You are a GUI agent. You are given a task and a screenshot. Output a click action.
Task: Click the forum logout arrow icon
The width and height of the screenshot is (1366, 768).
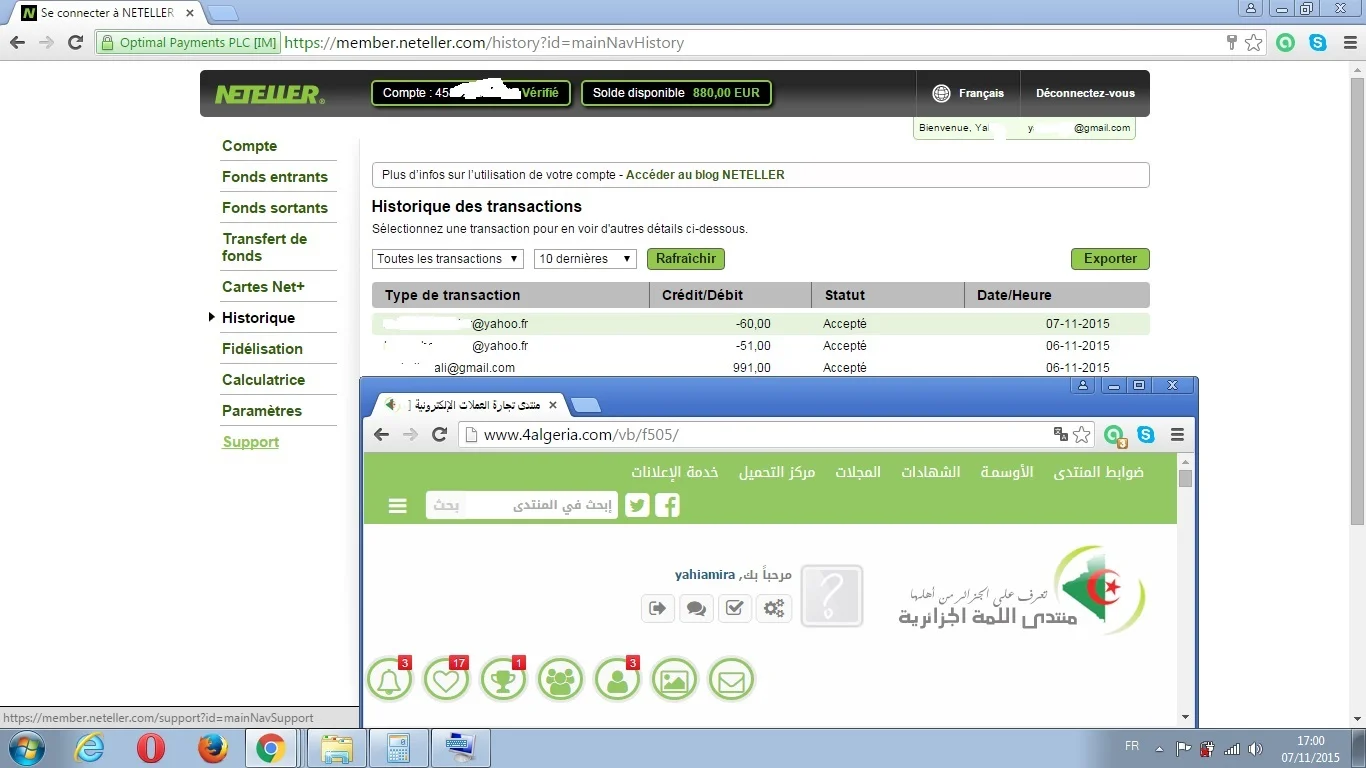657,608
